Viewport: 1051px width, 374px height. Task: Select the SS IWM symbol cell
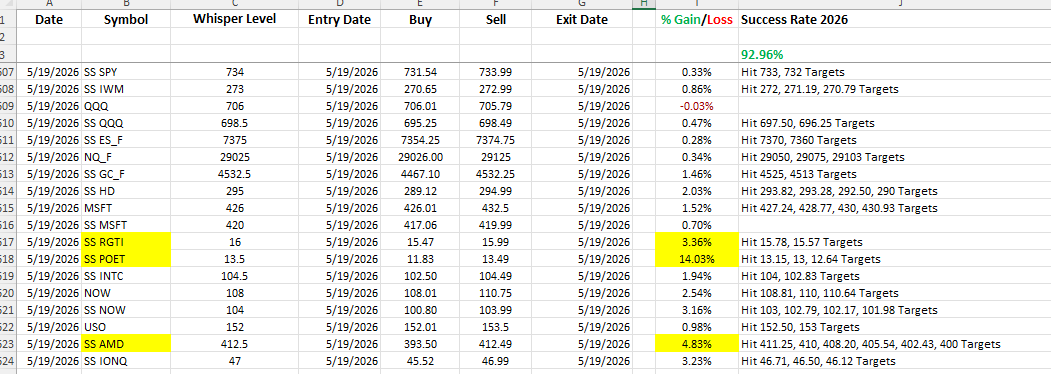coord(126,89)
